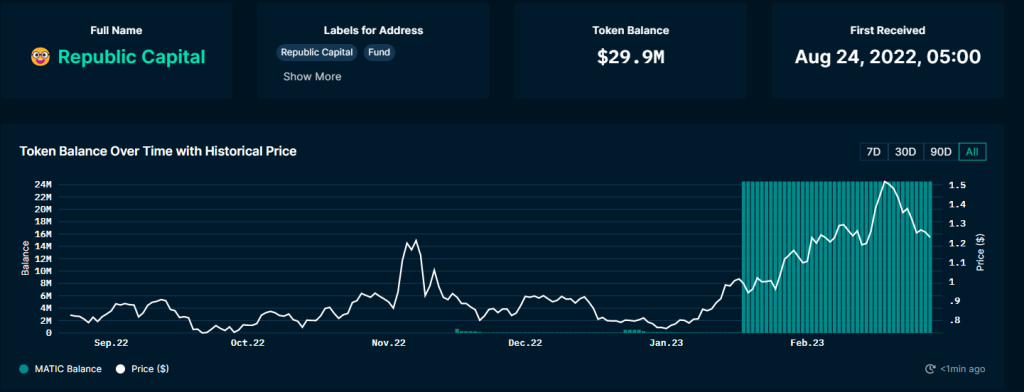The width and height of the screenshot is (1024, 392).
Task: Click the Sep.22 x-axis label
Action: click(111, 342)
